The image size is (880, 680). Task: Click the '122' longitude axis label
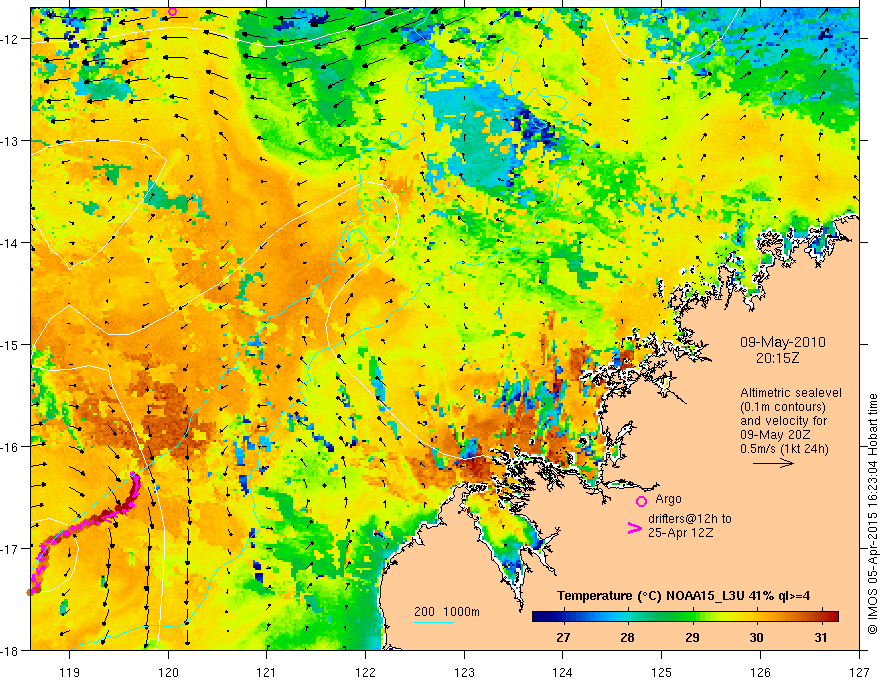(365, 672)
